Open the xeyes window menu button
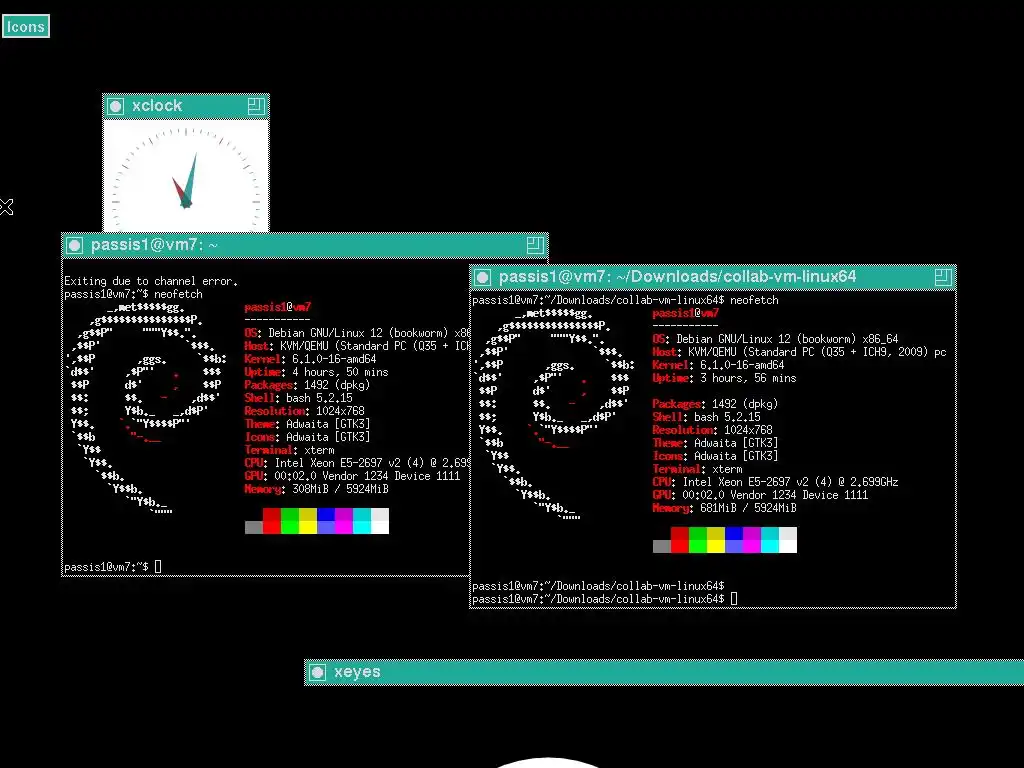The width and height of the screenshot is (1024, 768). 317,672
